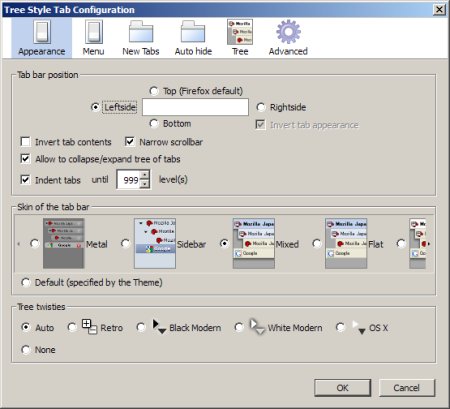The image size is (450, 409).
Task: Decrease indent level with down arrow
Action: [x=145, y=184]
